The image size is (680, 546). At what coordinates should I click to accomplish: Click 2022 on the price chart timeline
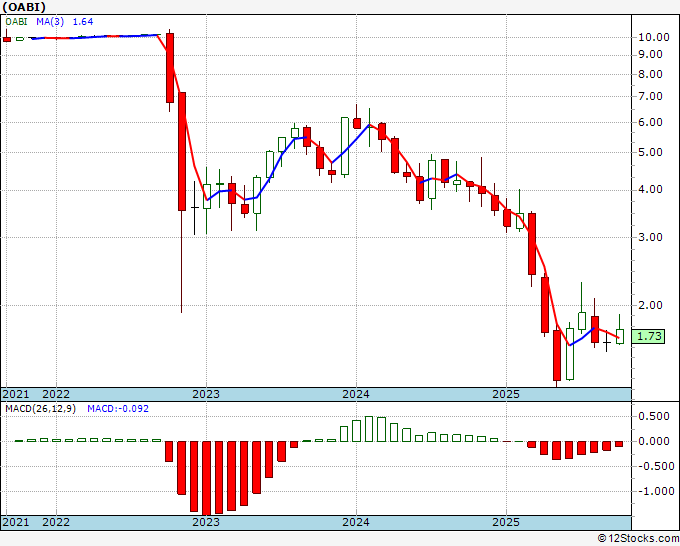point(56,394)
